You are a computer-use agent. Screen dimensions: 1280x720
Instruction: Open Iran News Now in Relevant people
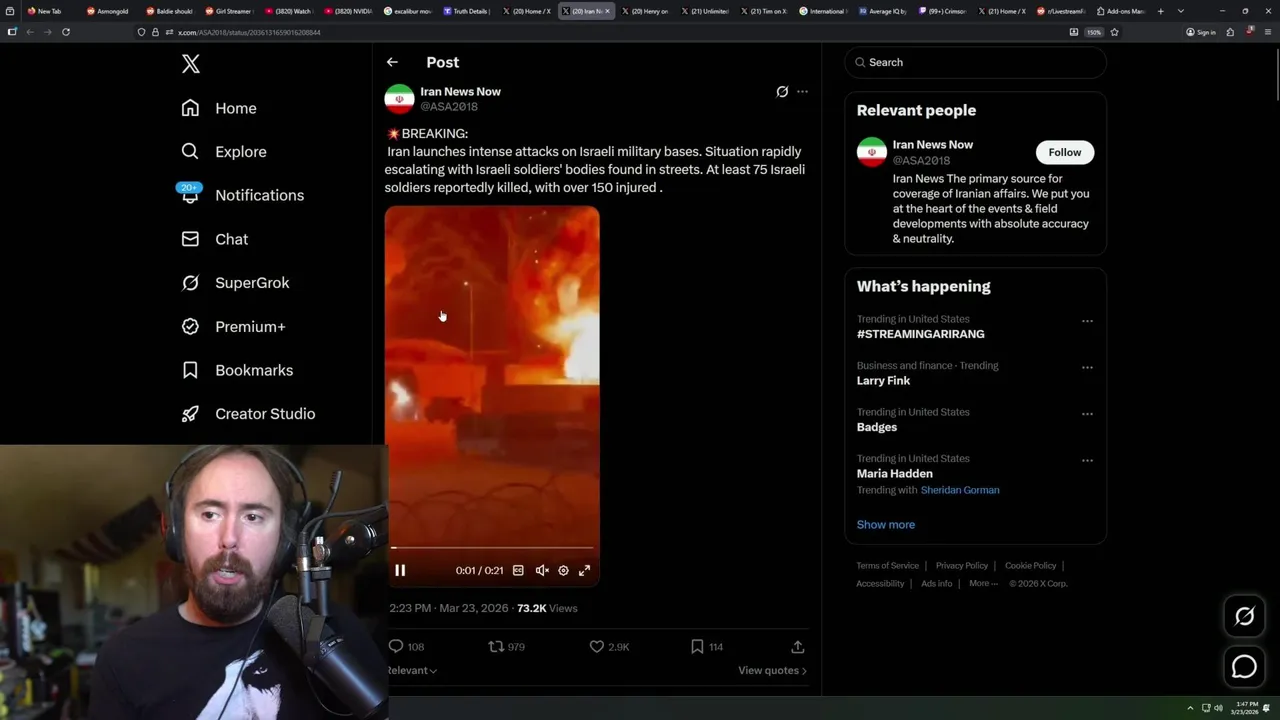tap(932, 145)
